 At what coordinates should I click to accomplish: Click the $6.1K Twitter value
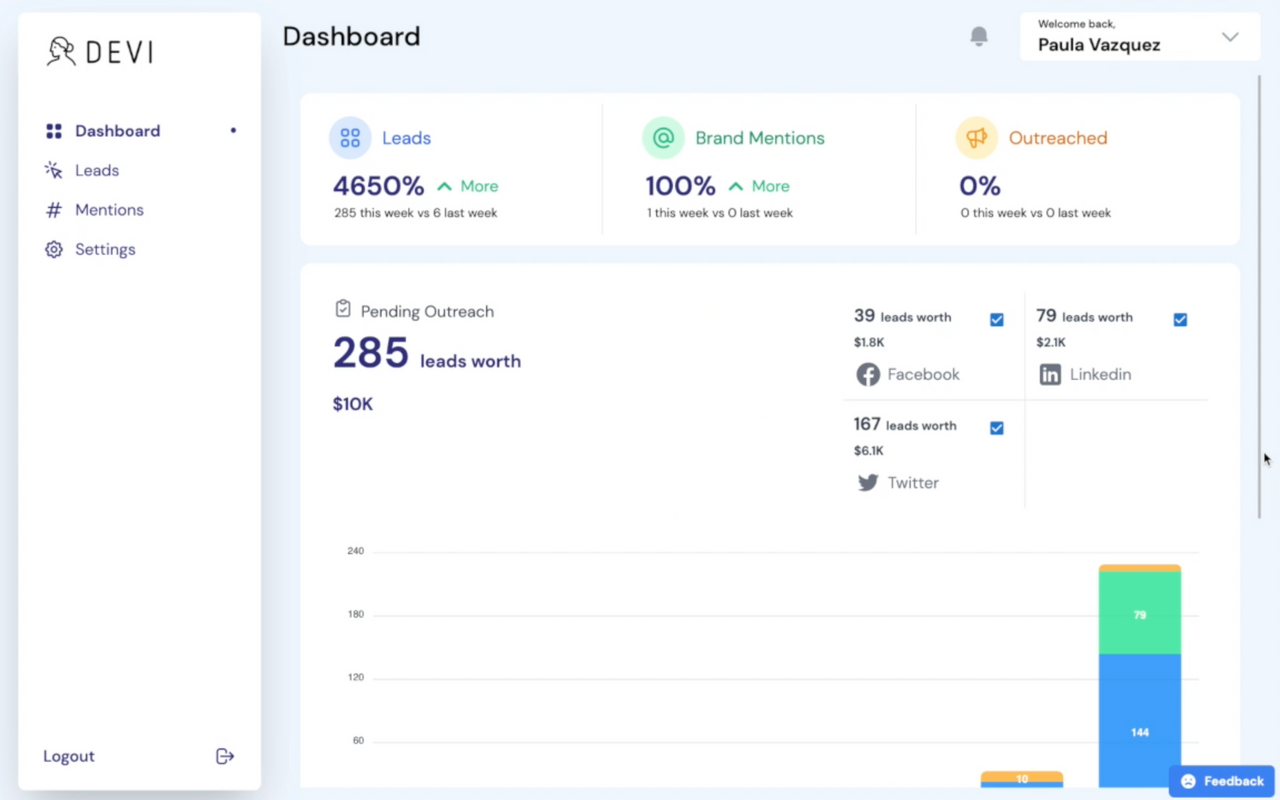point(869,451)
